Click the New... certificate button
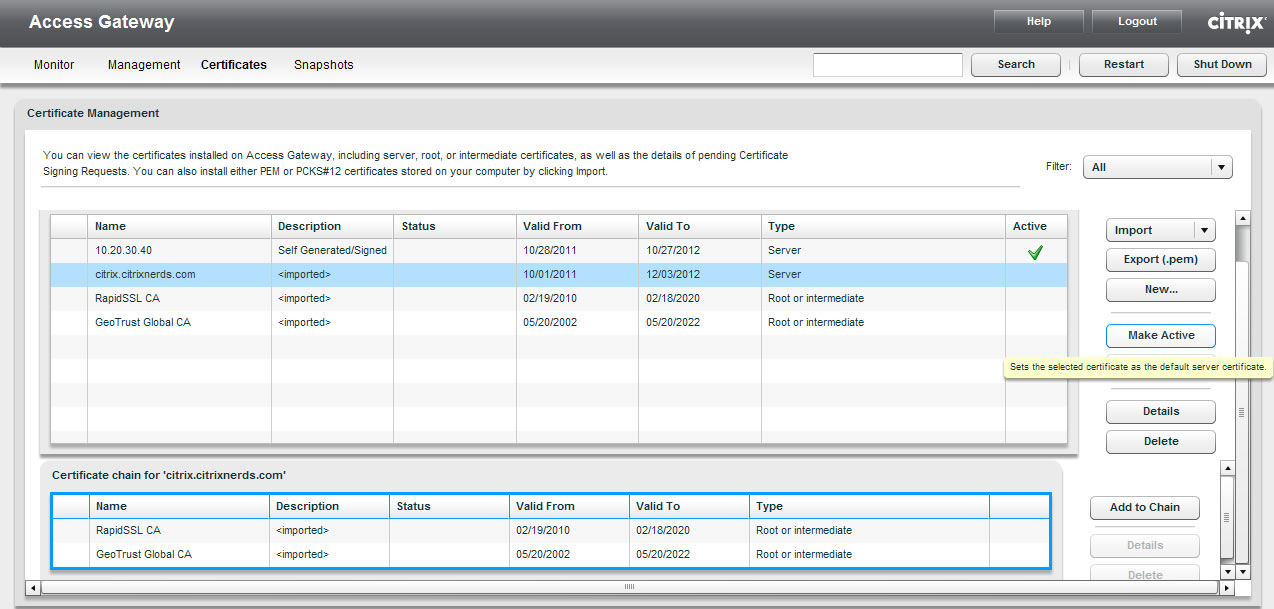The image size is (1274, 609). point(1161,290)
